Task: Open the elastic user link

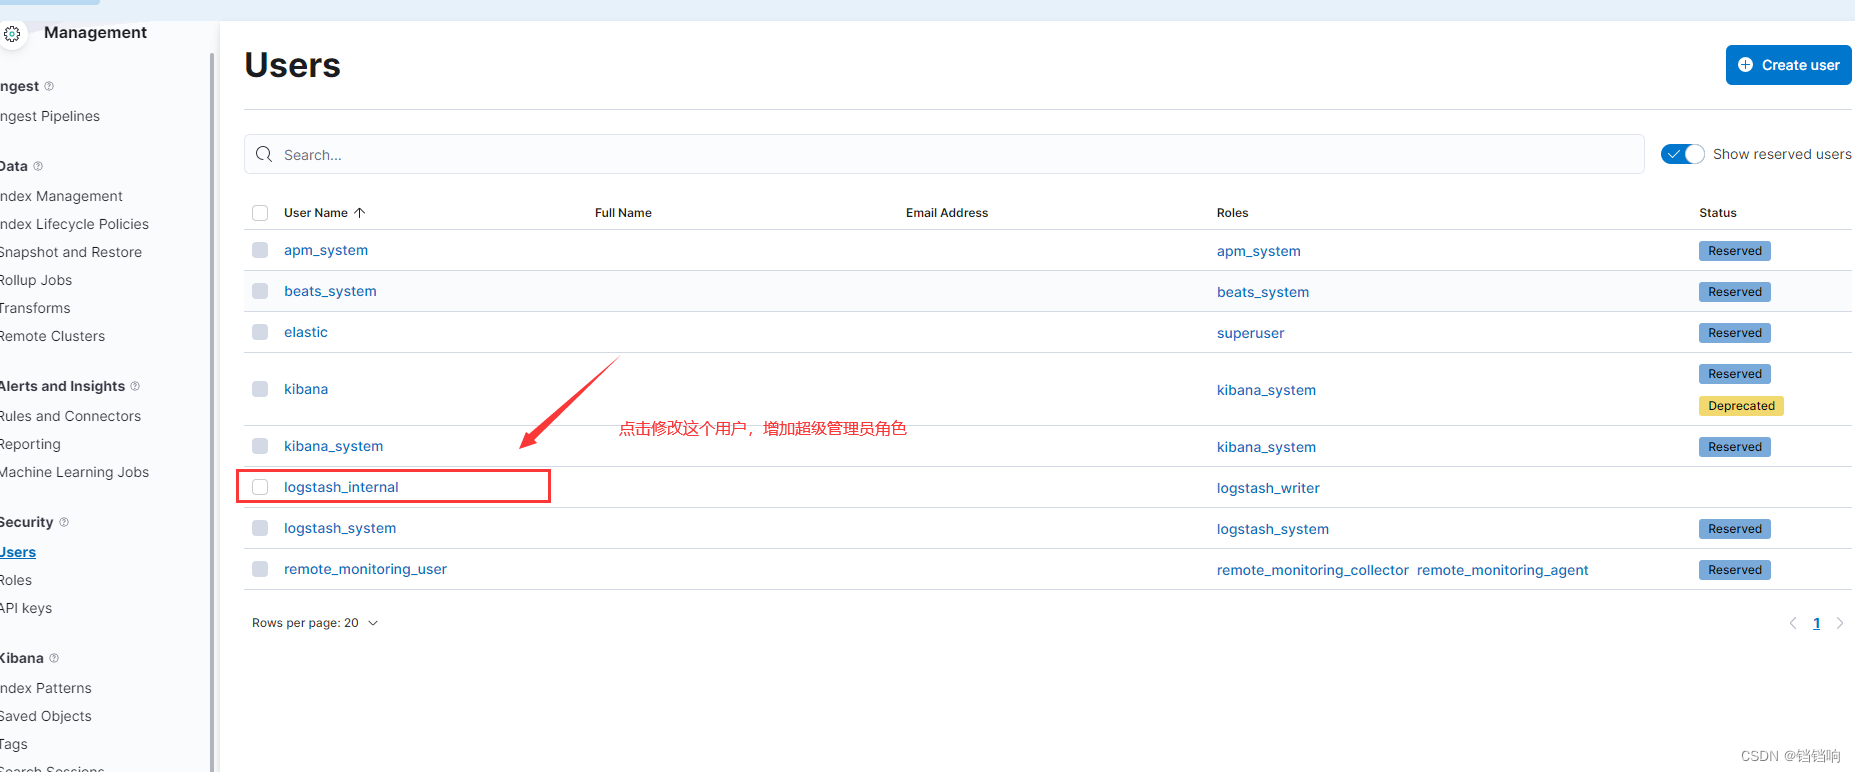Action: pos(306,332)
